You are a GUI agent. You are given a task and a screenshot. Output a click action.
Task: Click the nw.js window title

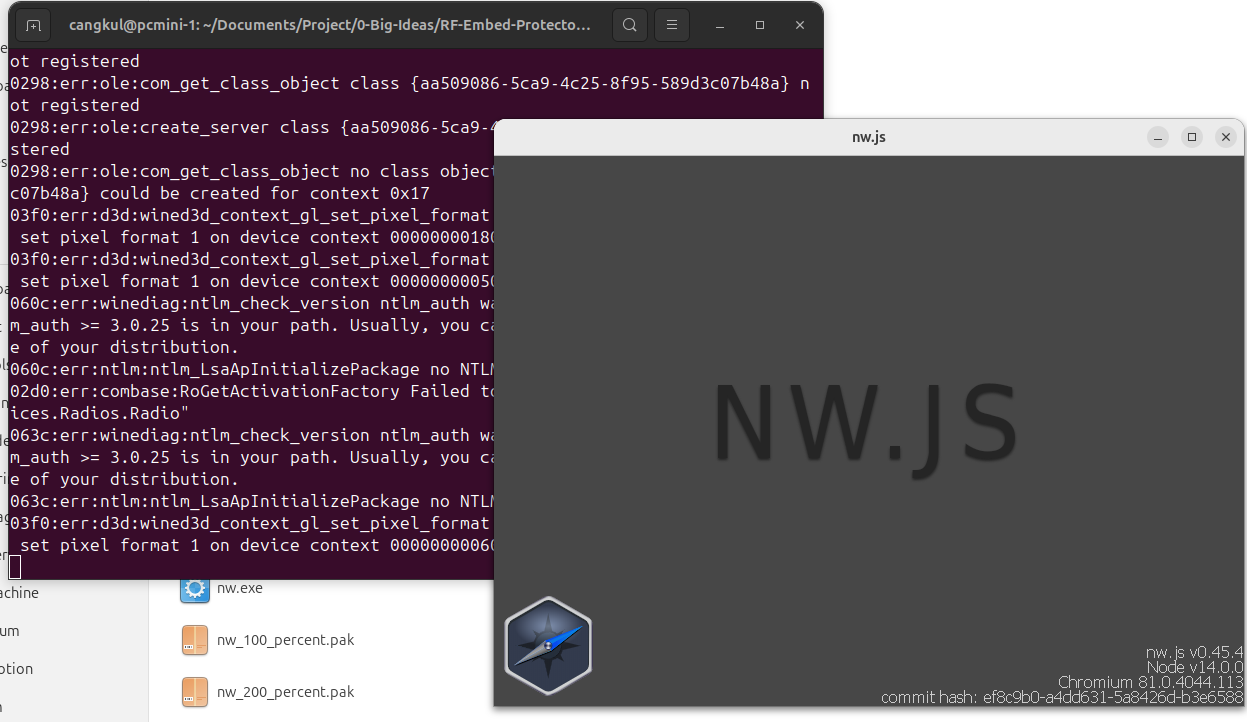tap(869, 137)
